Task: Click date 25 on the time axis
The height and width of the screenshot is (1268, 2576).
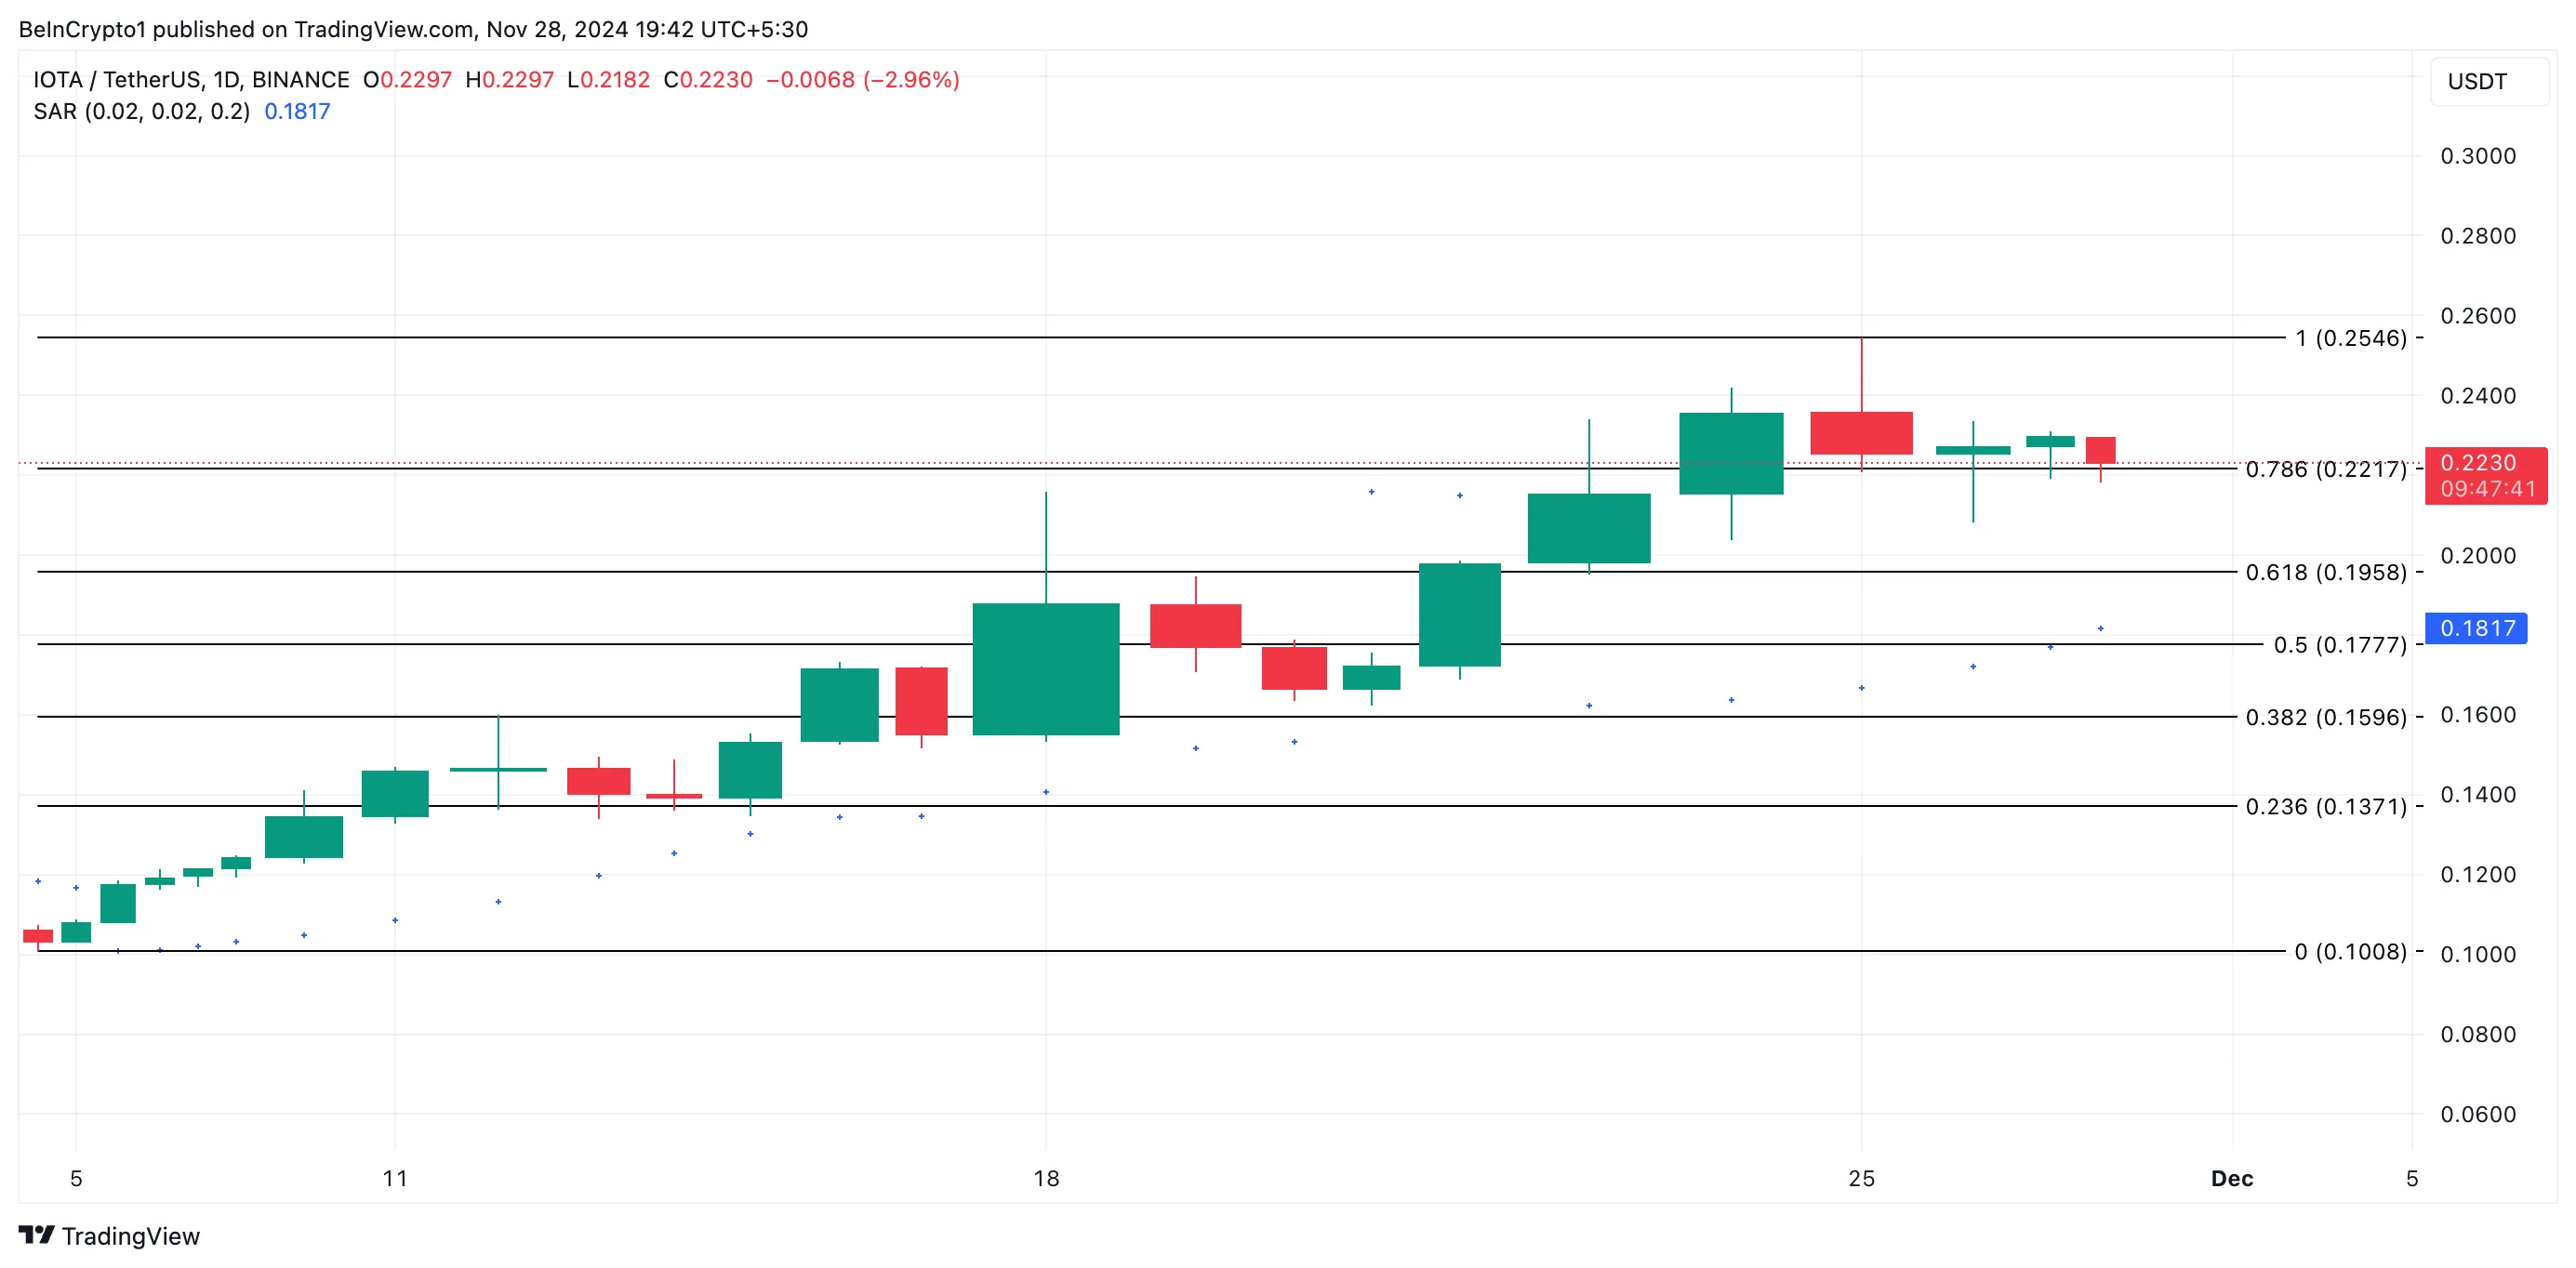Action: [1861, 1178]
